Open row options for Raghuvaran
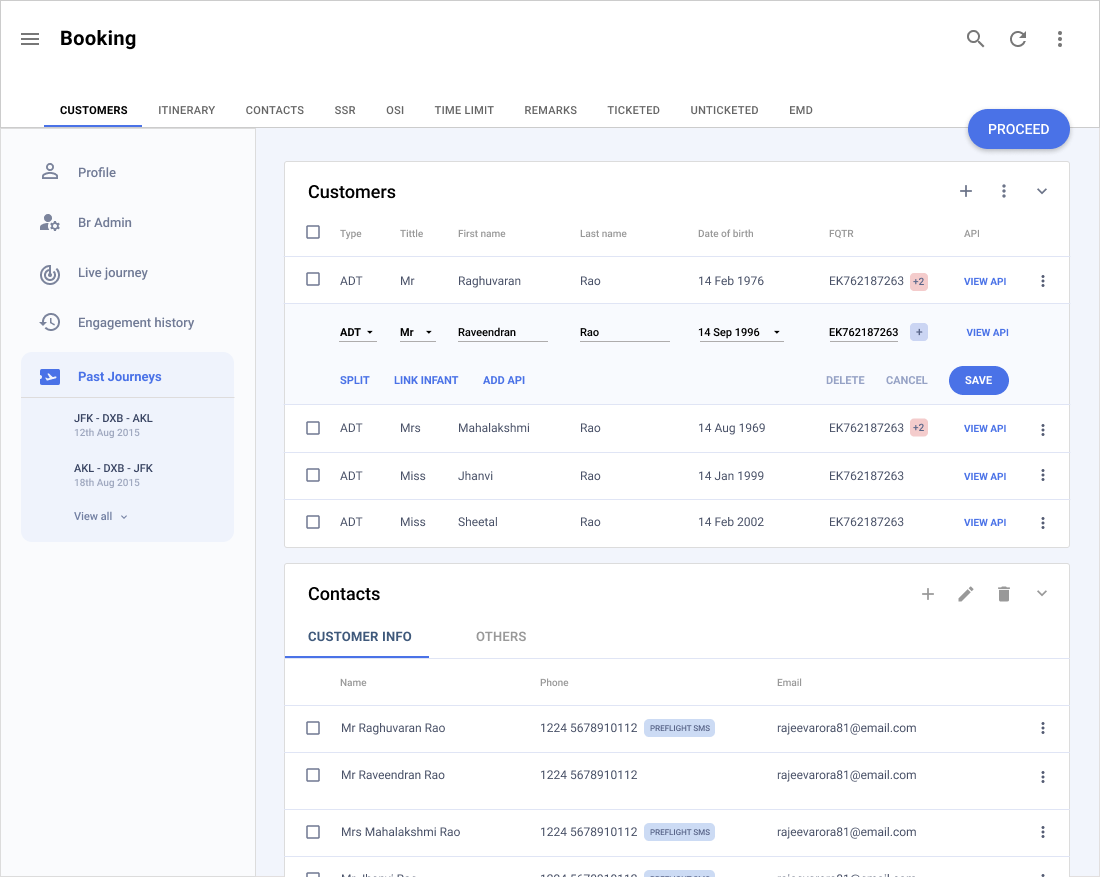The image size is (1100, 877). [1043, 281]
